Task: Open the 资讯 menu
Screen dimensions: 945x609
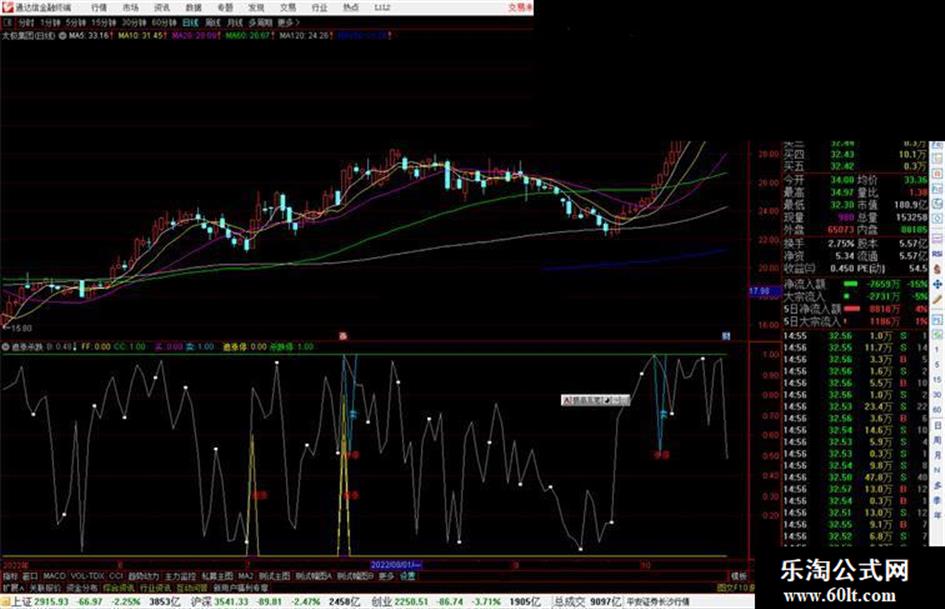Action: click(162, 8)
